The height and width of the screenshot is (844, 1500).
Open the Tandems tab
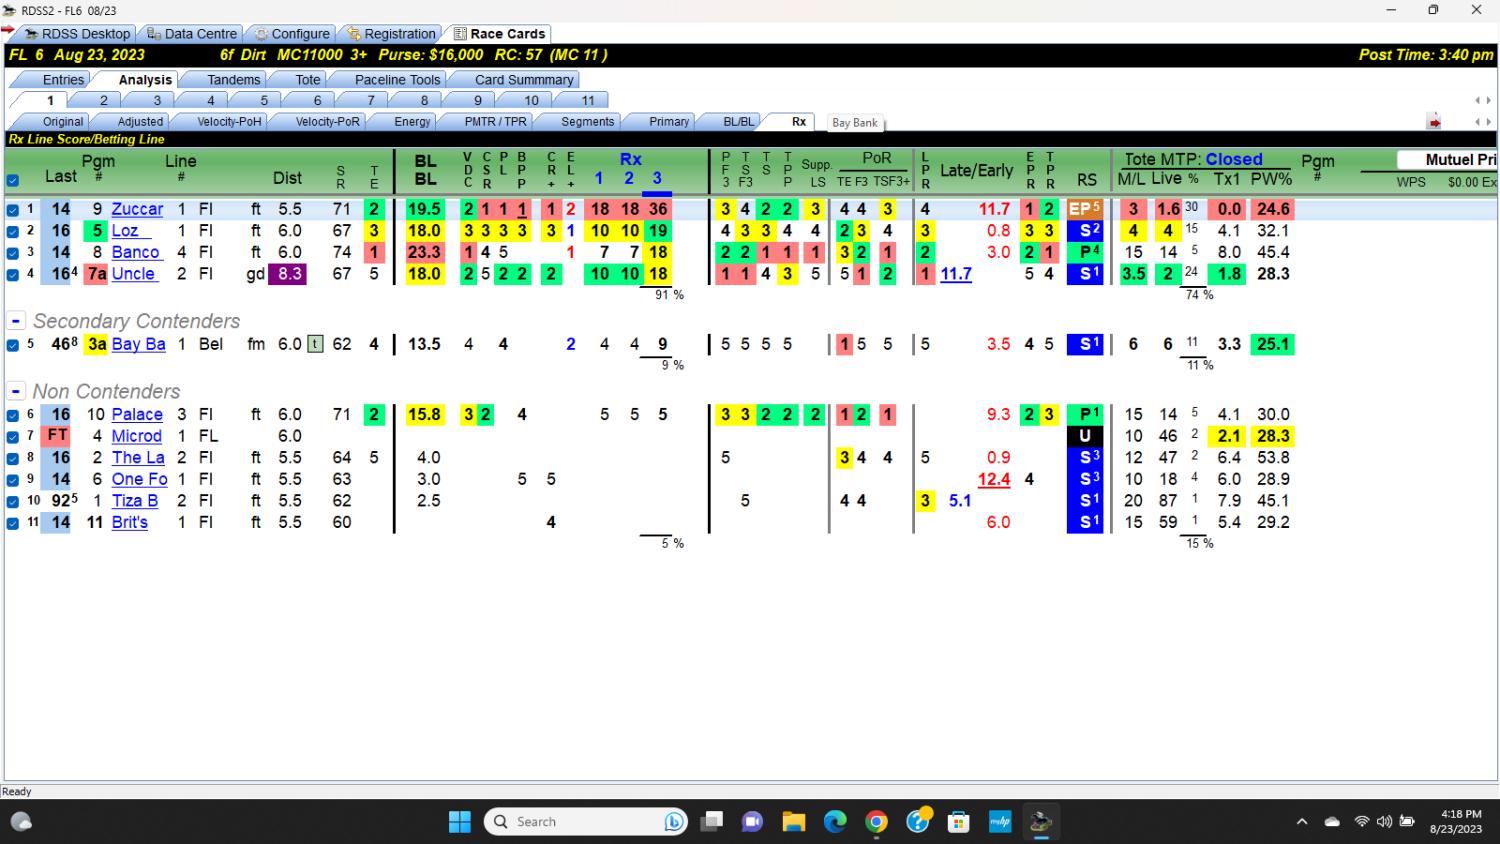tap(234, 79)
